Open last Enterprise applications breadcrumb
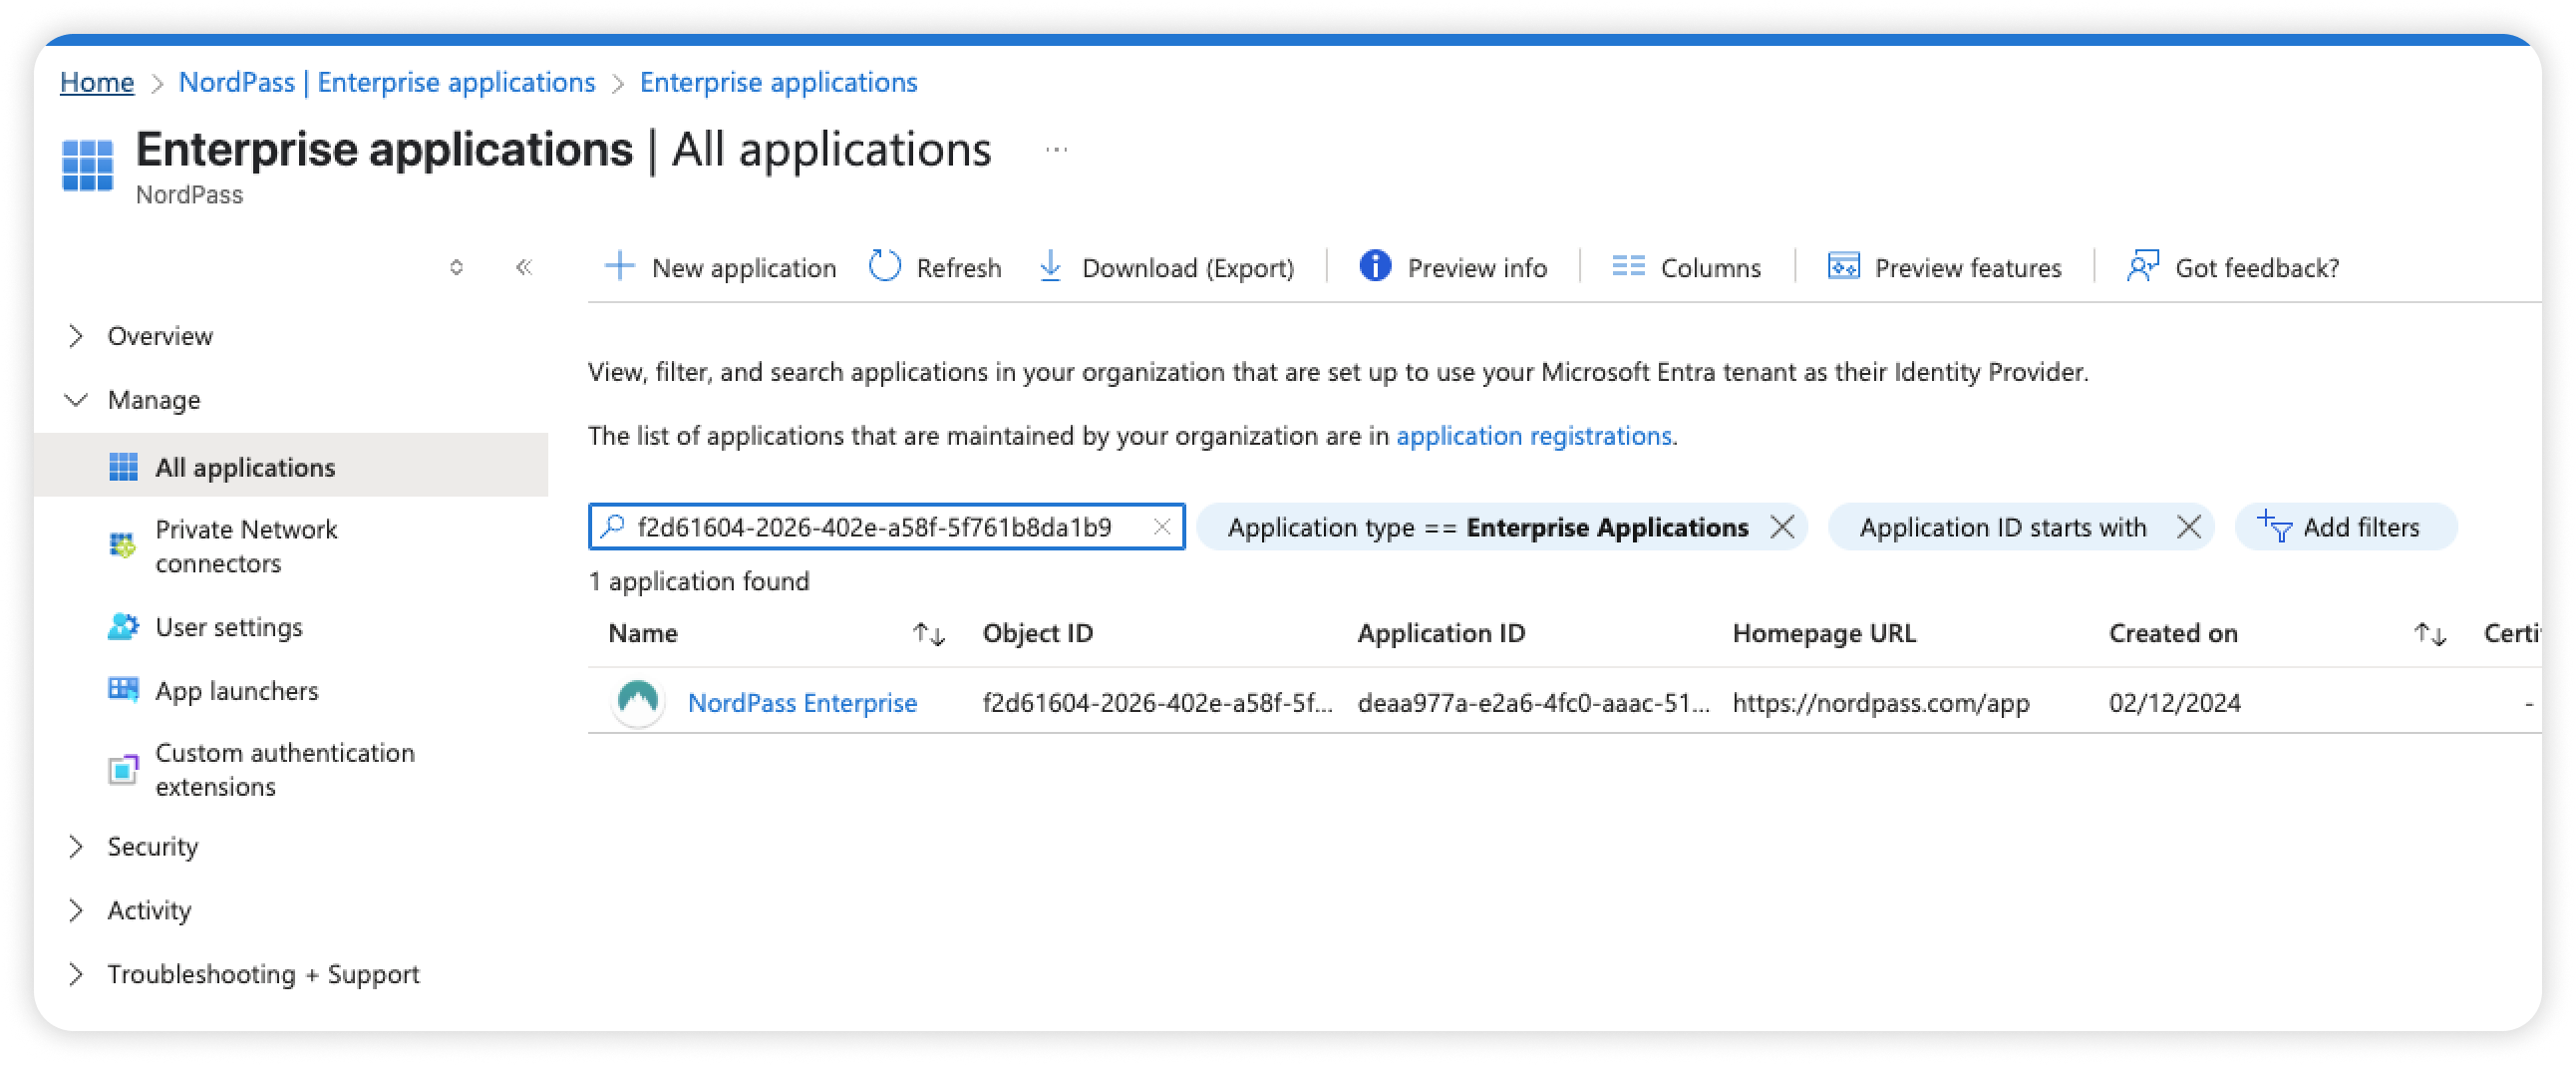 point(778,82)
